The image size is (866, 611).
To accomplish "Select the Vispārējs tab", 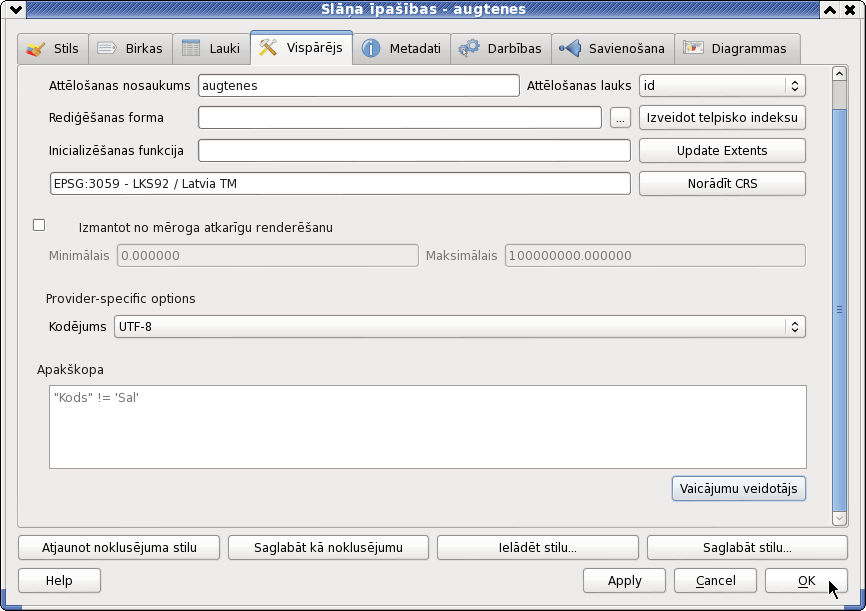I will tap(302, 48).
